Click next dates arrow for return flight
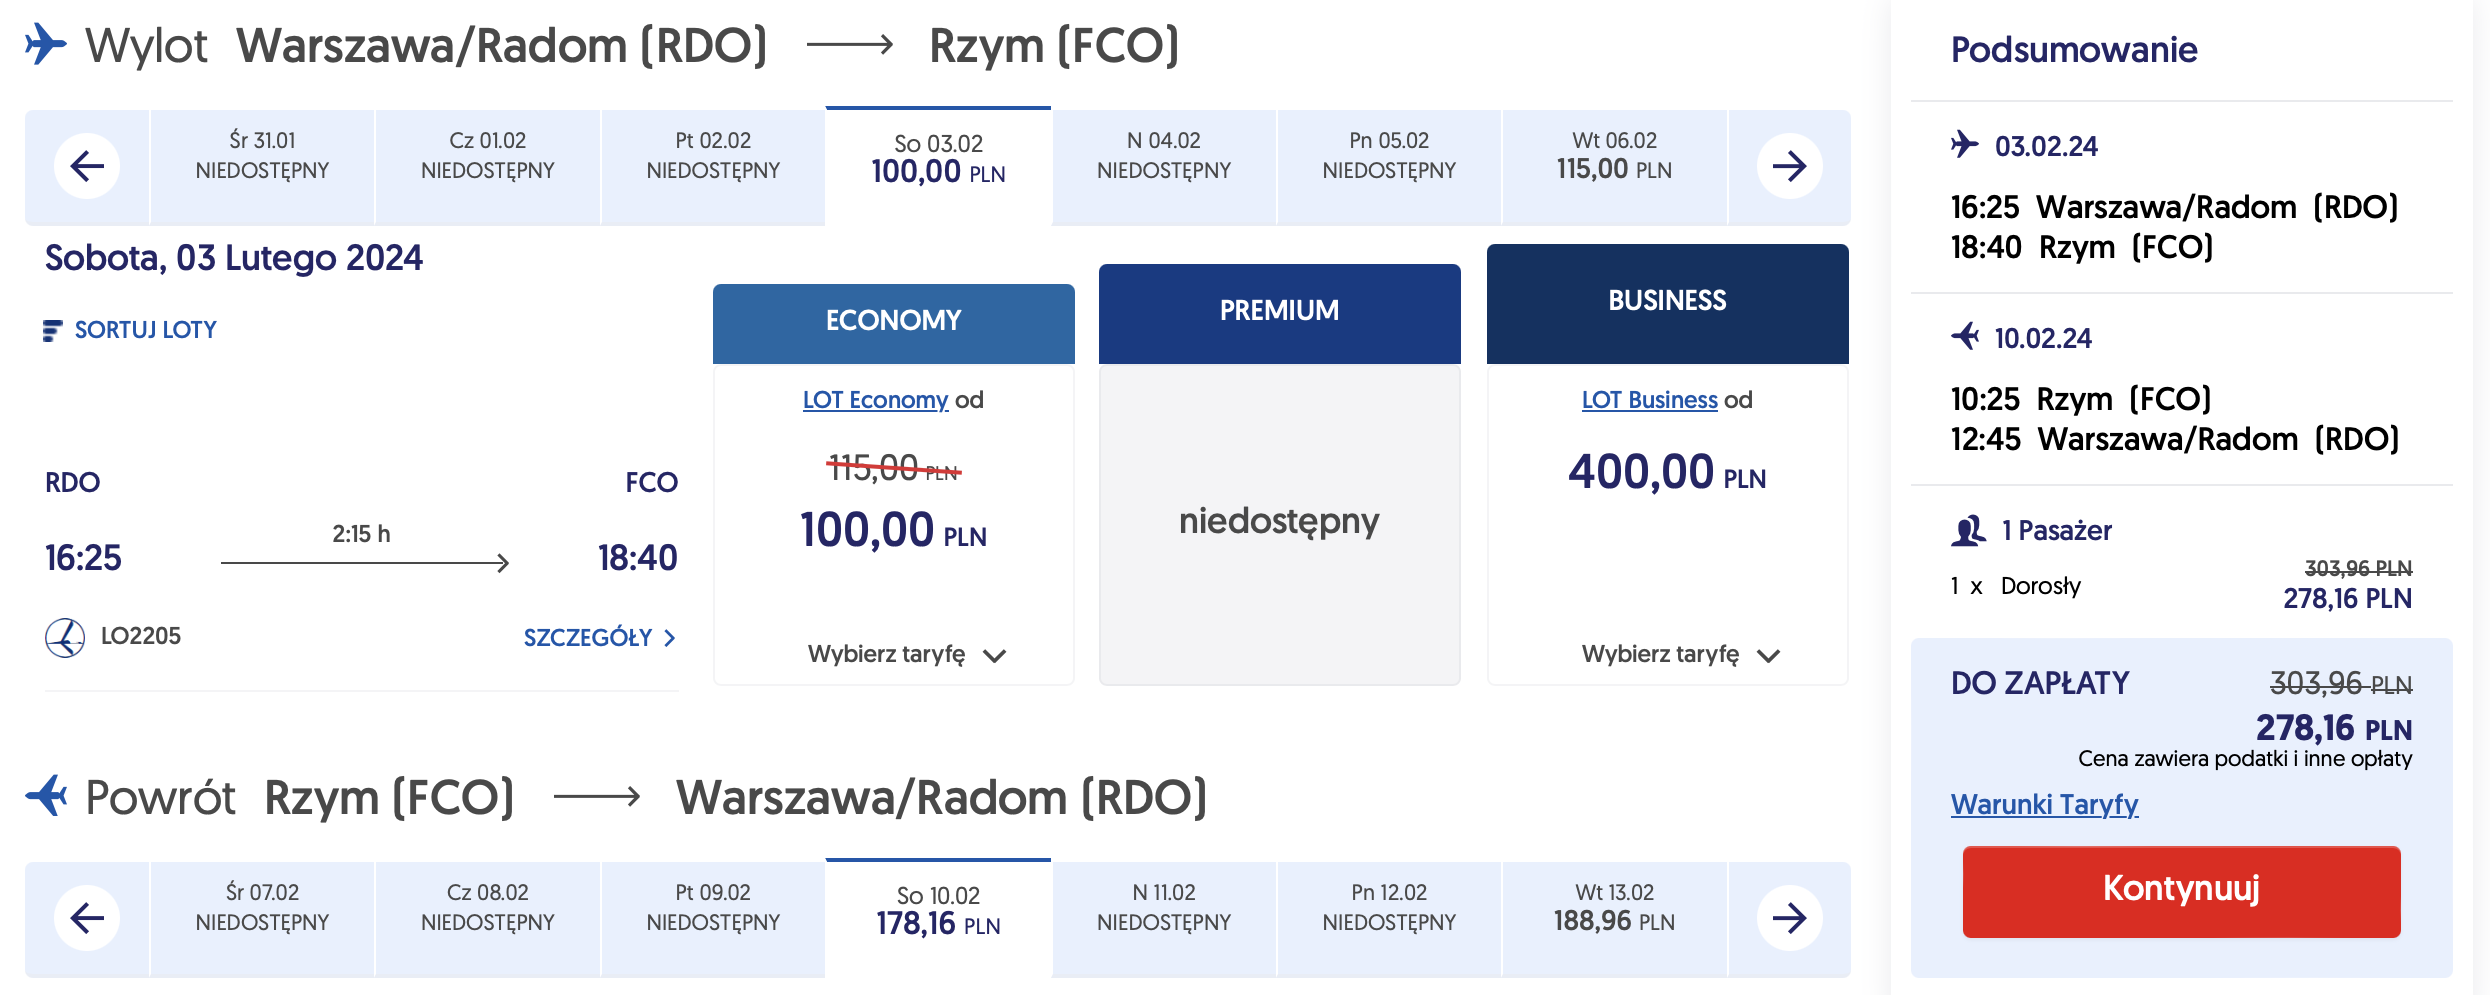 pyautogui.click(x=1789, y=918)
